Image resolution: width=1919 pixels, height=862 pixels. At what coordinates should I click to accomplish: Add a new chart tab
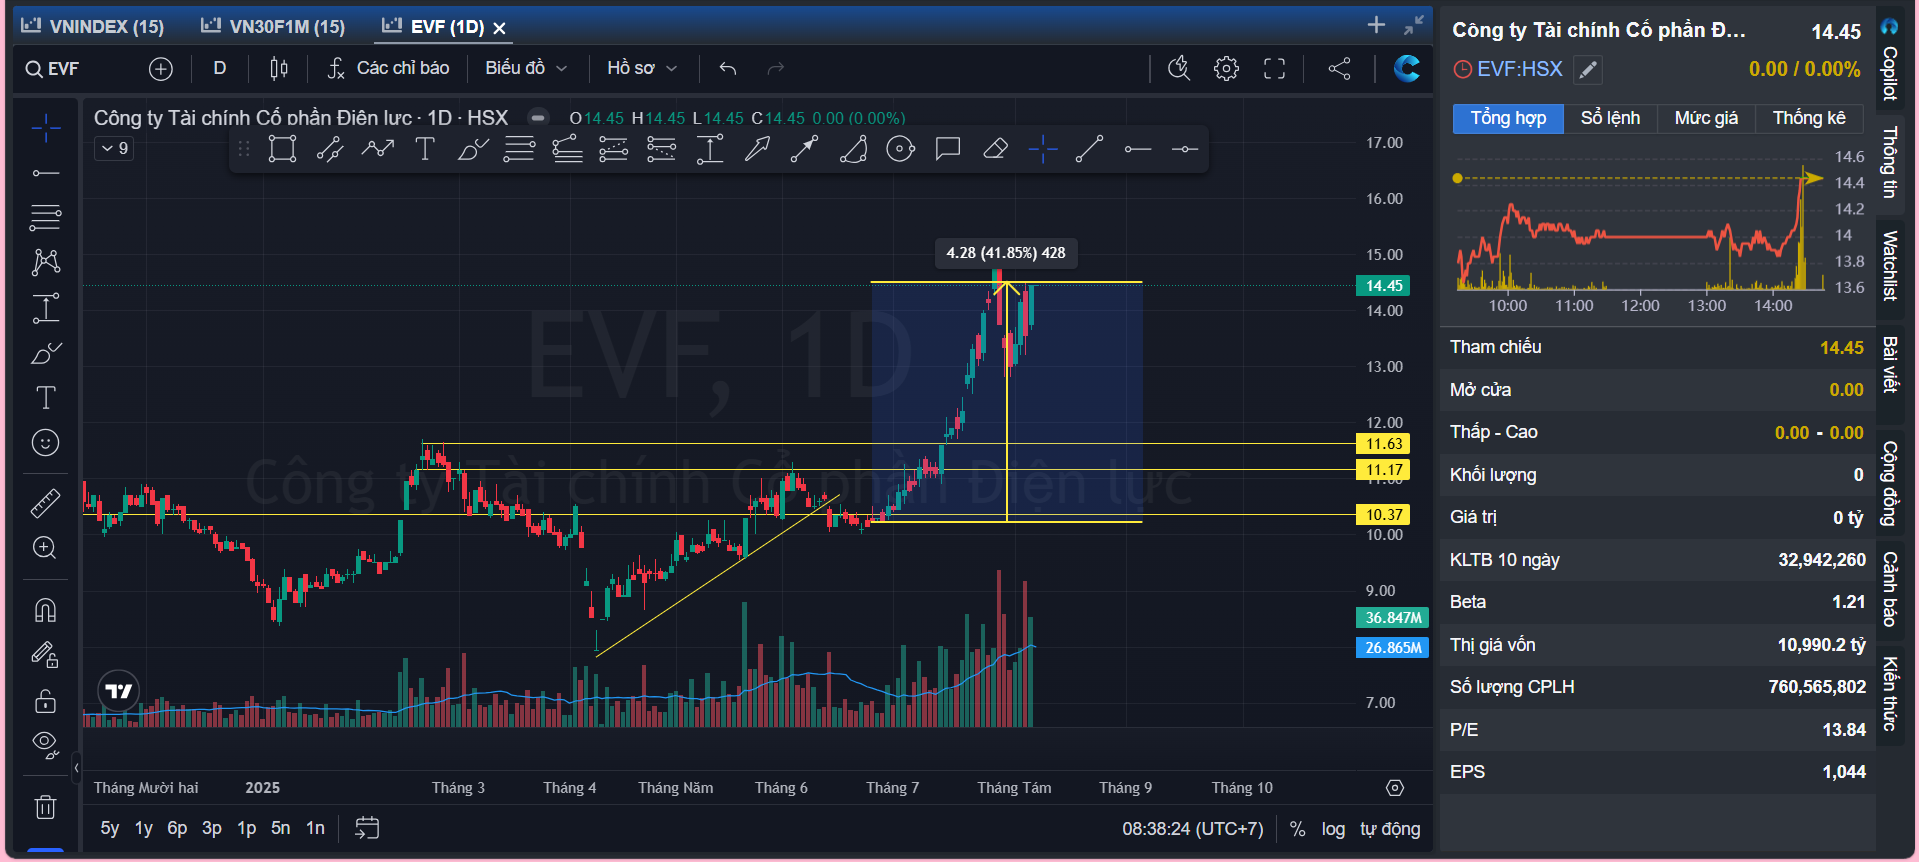(x=1377, y=25)
